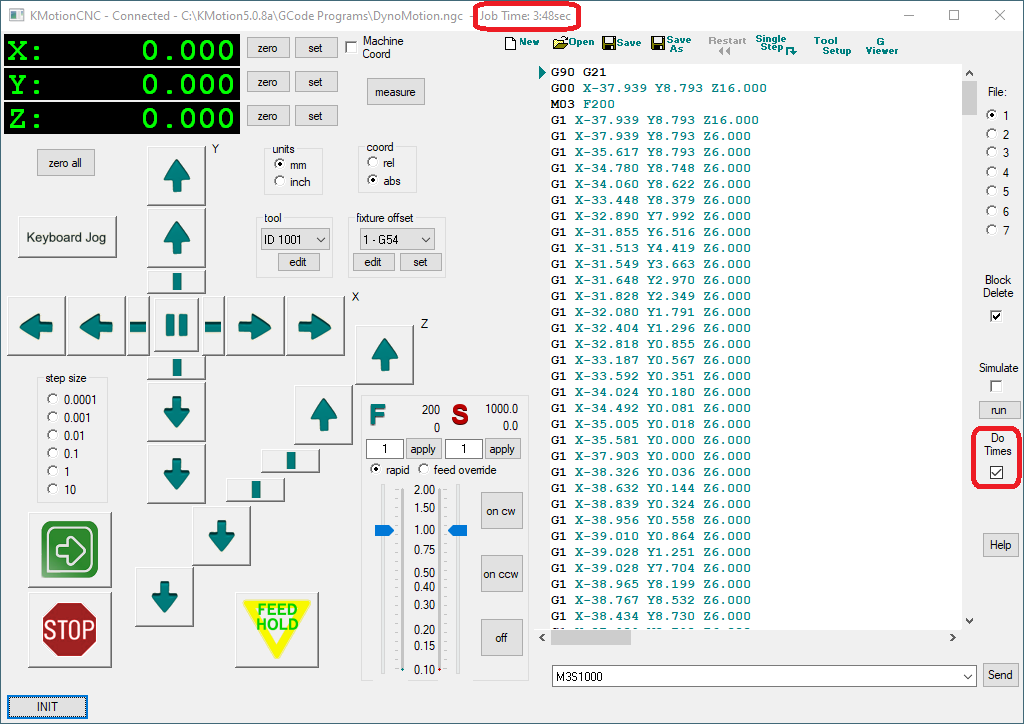Toggle the Simulate checkbox
Image resolution: width=1024 pixels, height=724 pixels.
coord(996,386)
